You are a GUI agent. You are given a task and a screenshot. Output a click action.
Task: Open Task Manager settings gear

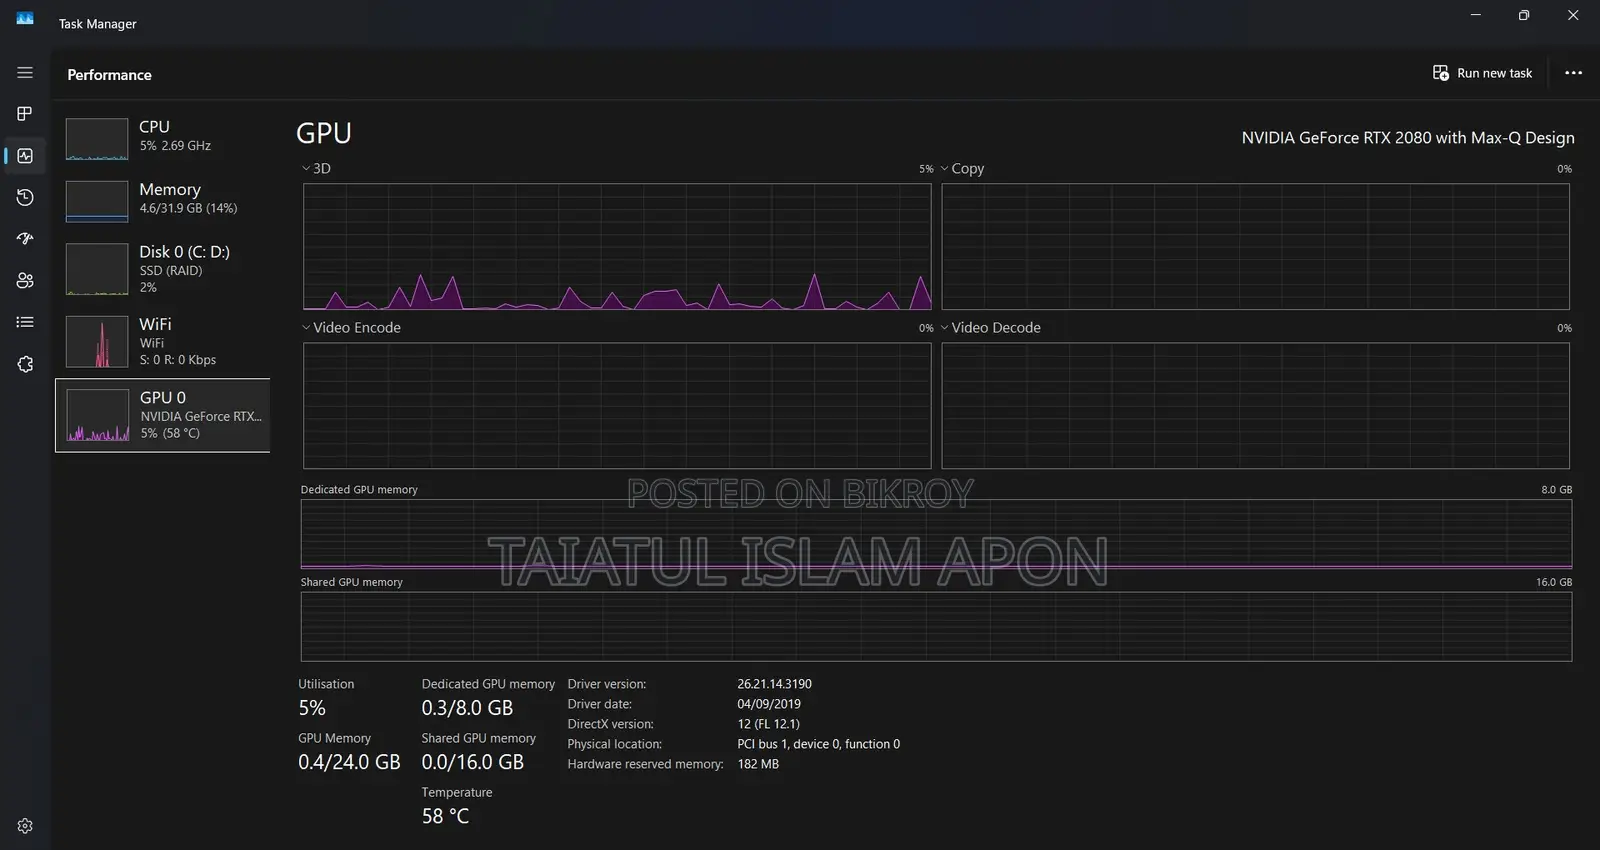(x=25, y=826)
